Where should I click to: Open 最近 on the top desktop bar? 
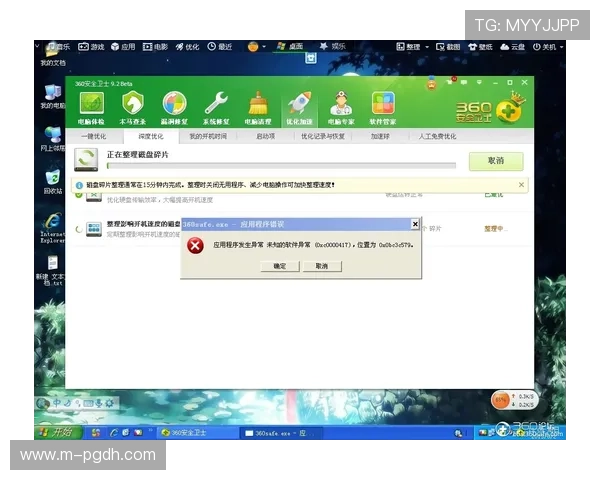pos(220,47)
